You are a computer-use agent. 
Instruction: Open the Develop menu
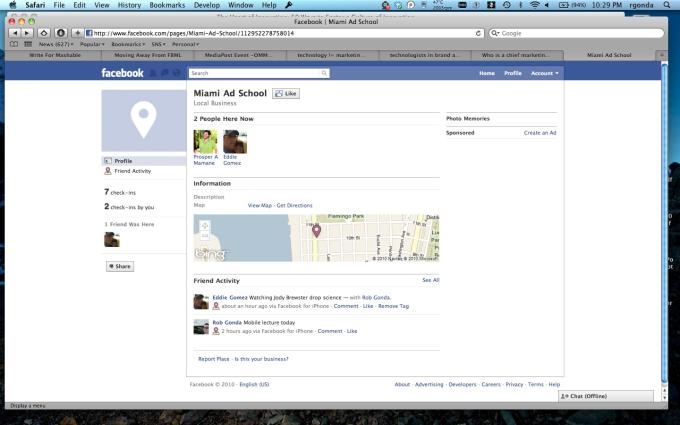[206, 5]
